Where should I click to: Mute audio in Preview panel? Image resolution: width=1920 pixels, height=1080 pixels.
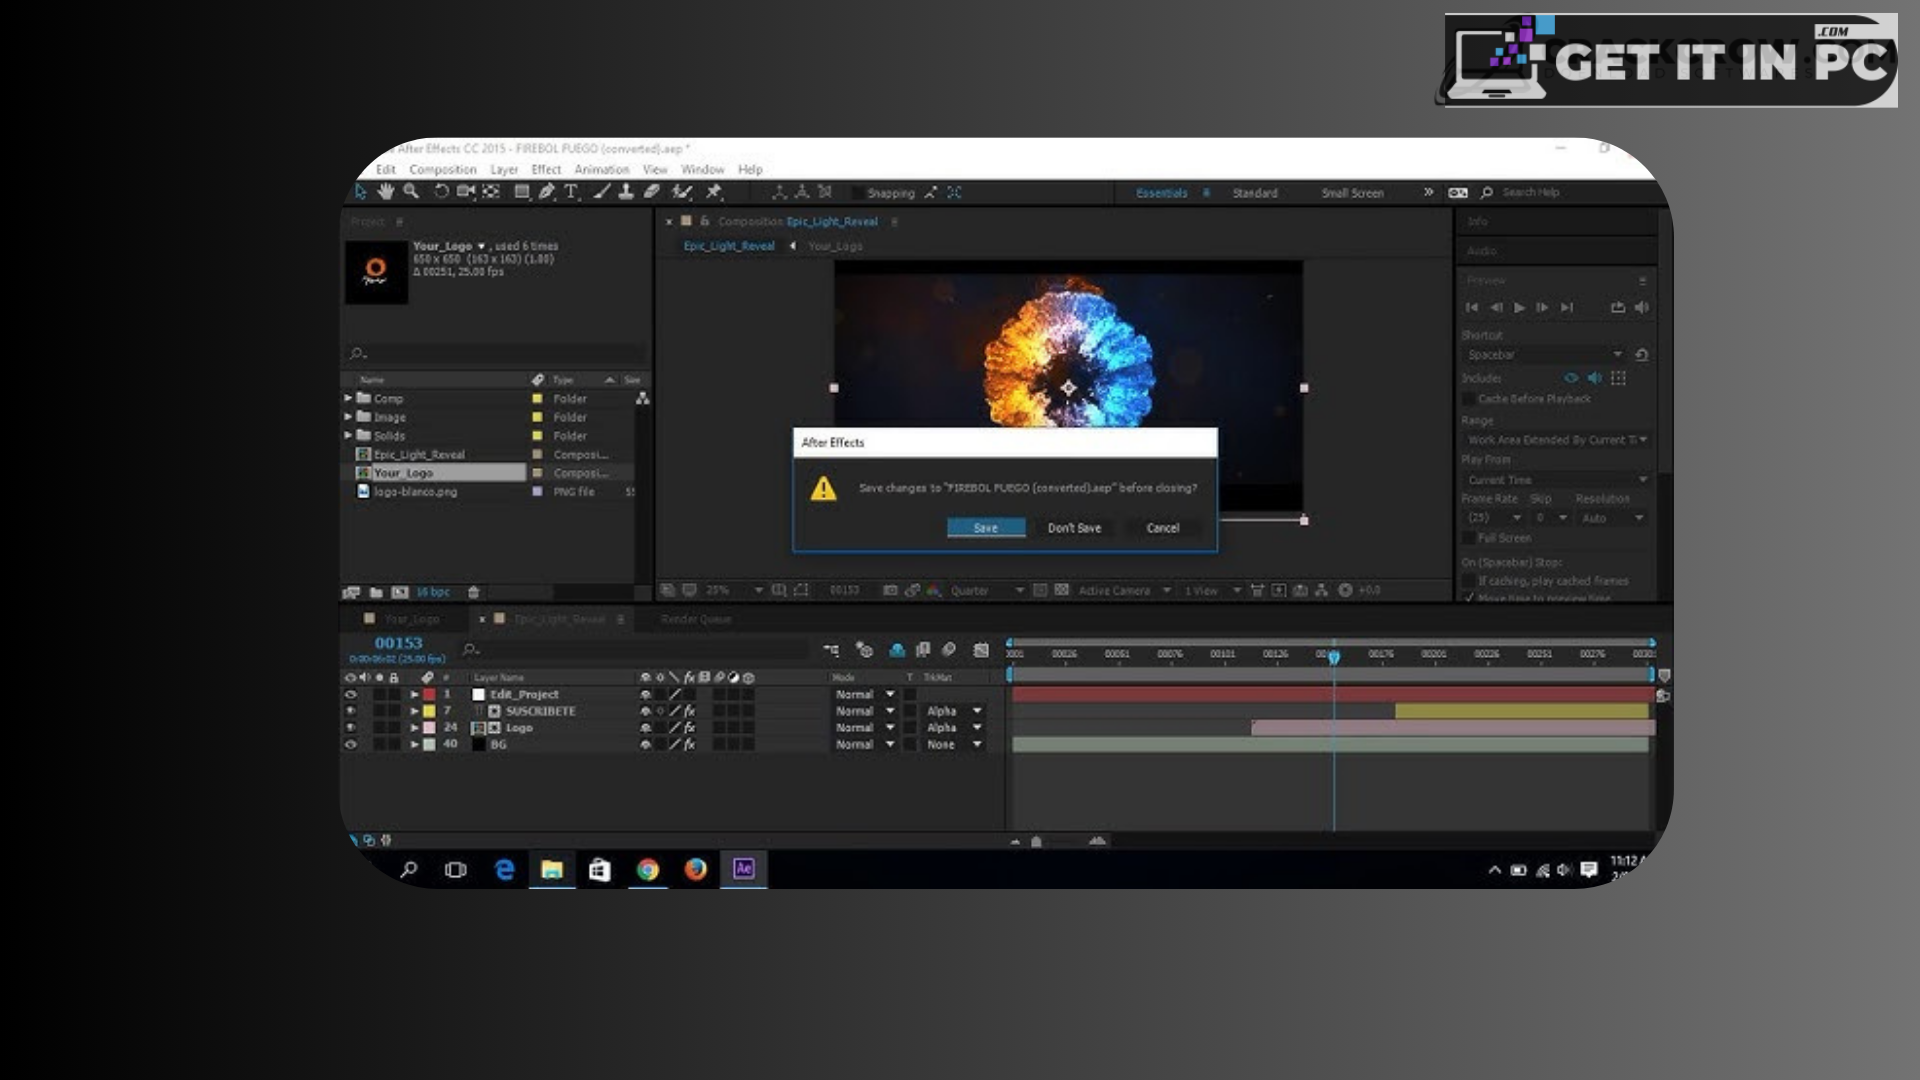[1642, 308]
